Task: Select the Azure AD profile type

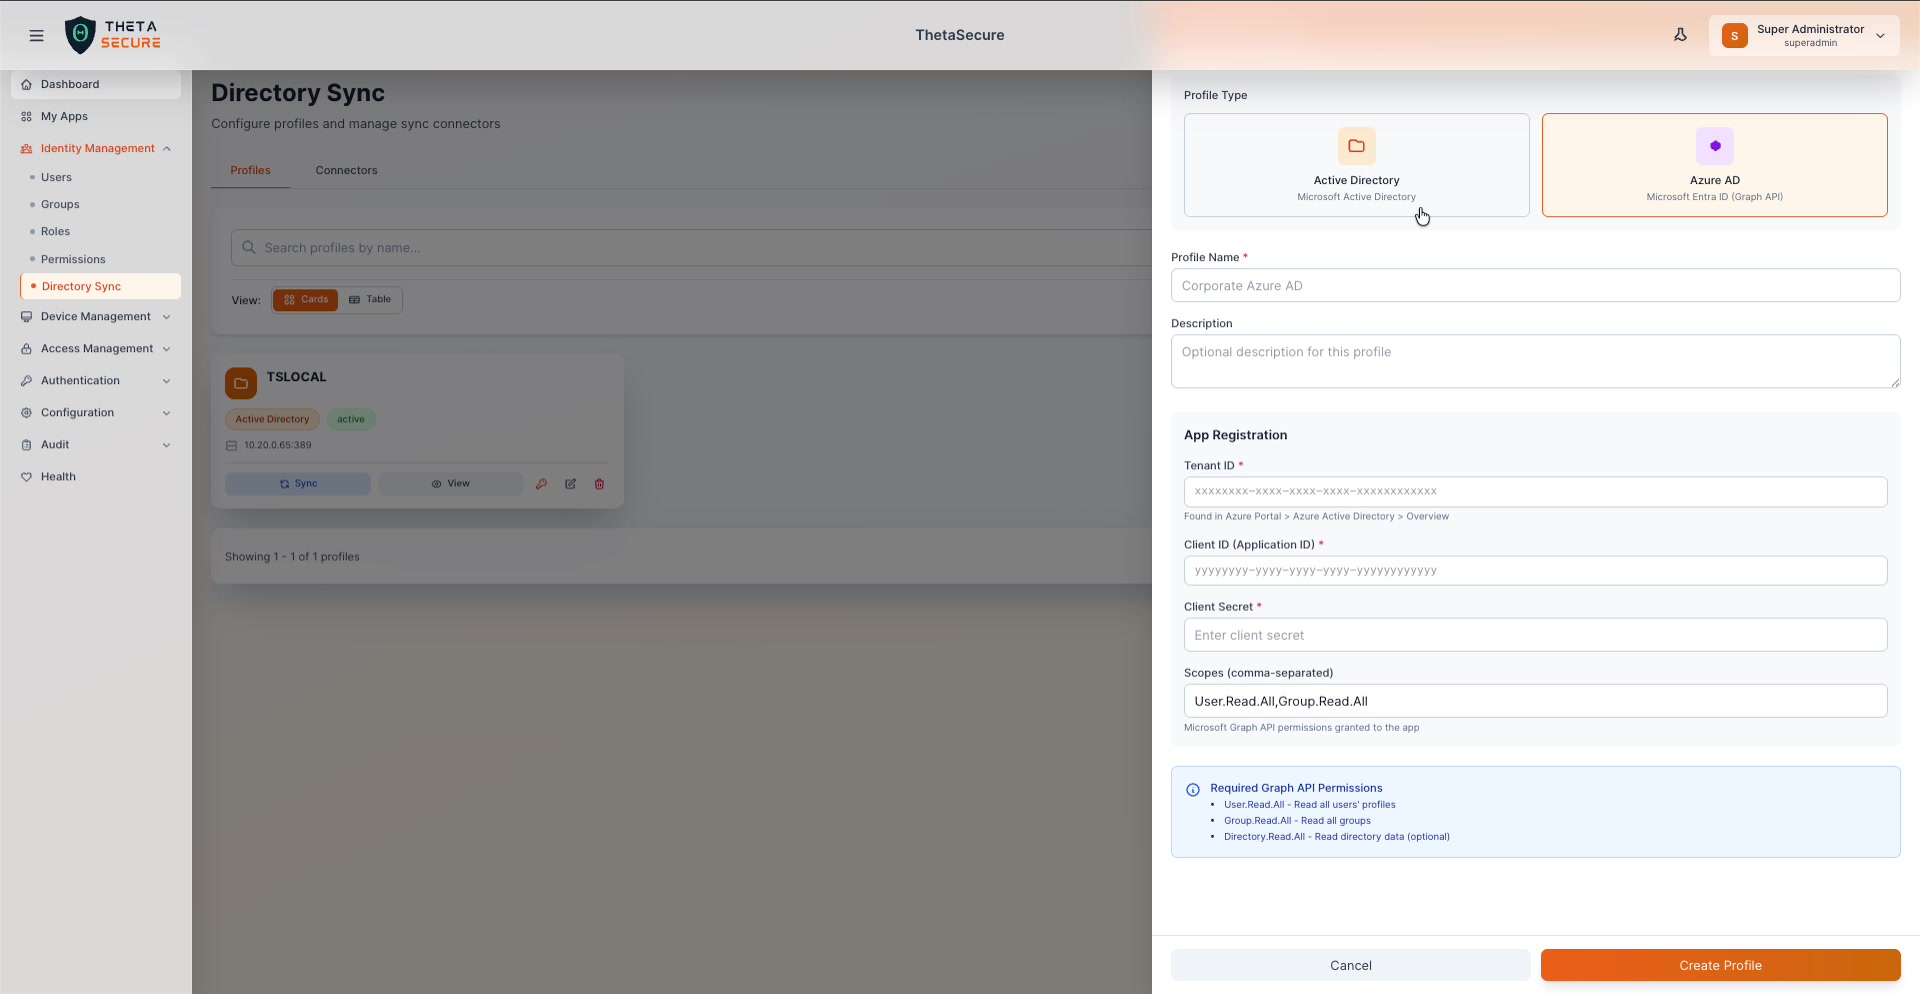Action: tap(1714, 165)
